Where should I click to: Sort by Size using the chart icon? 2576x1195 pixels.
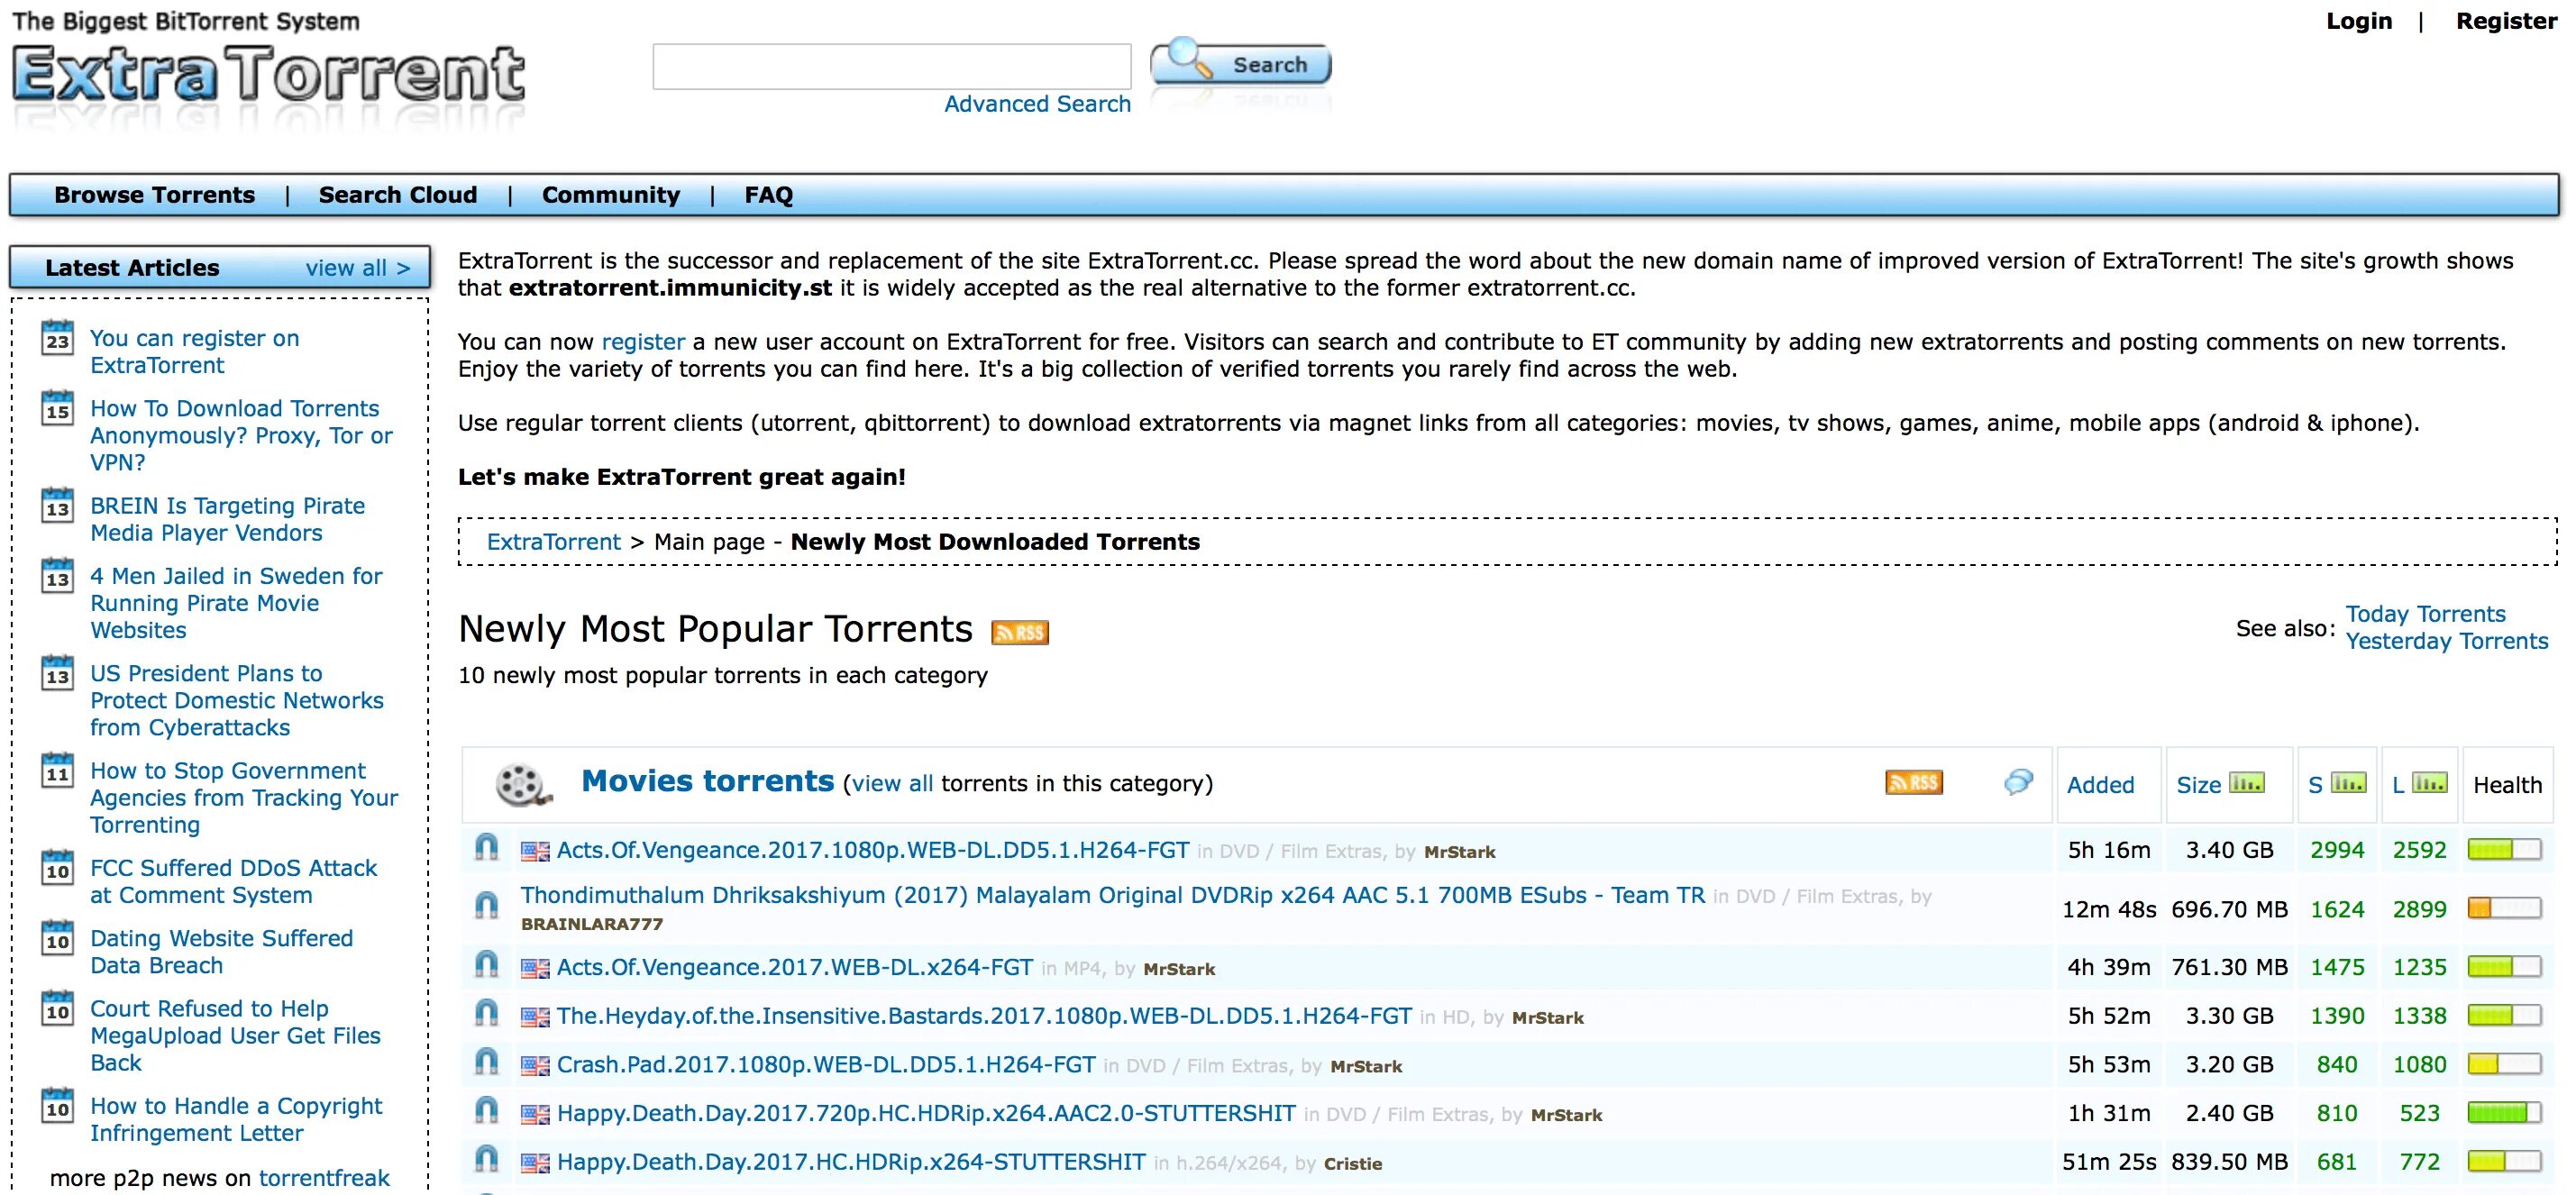coord(2246,783)
